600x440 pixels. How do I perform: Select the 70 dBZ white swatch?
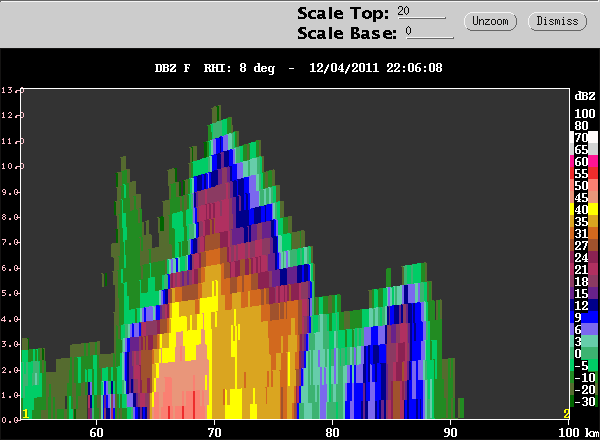[x=584, y=137]
